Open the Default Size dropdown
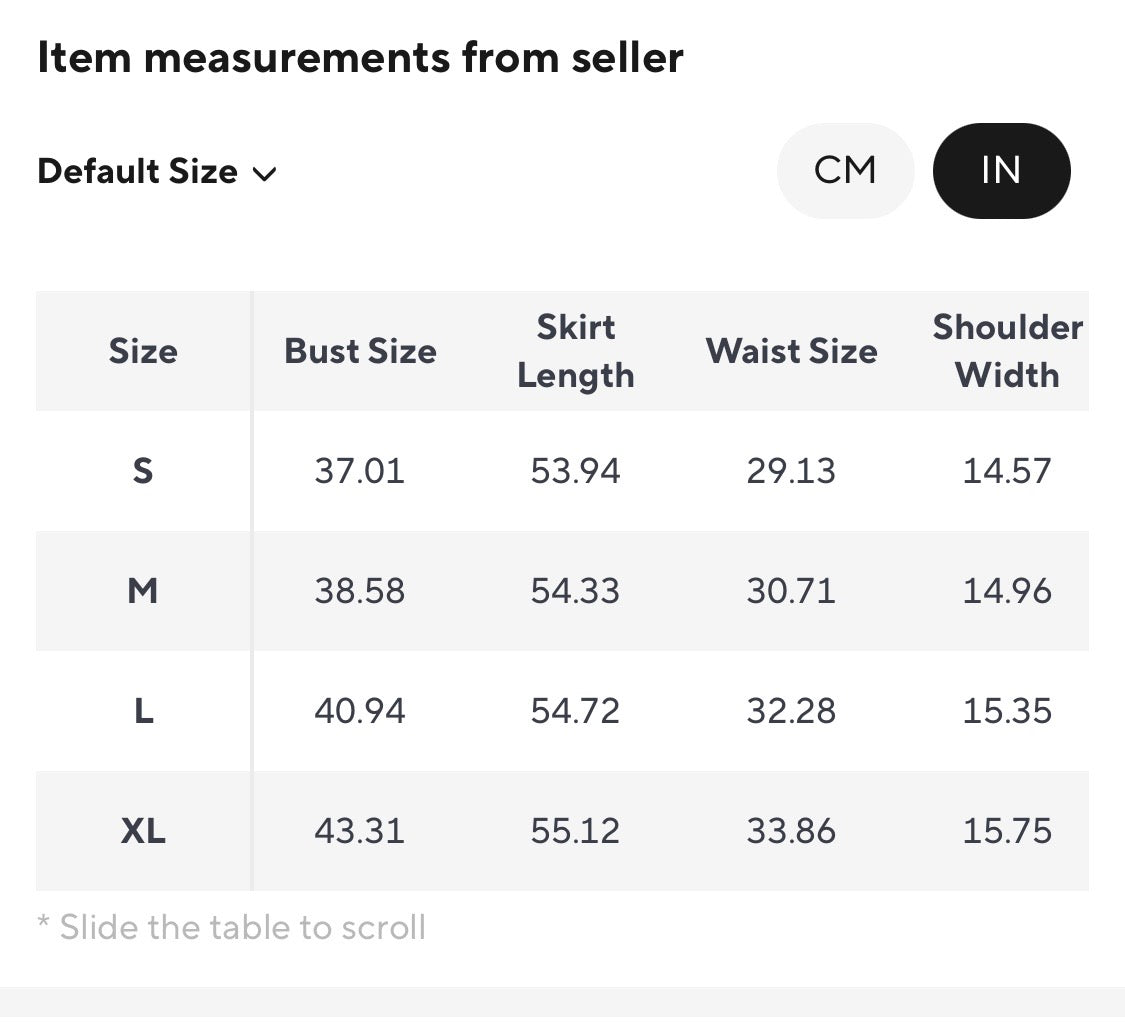1125x1029 pixels. coord(157,172)
